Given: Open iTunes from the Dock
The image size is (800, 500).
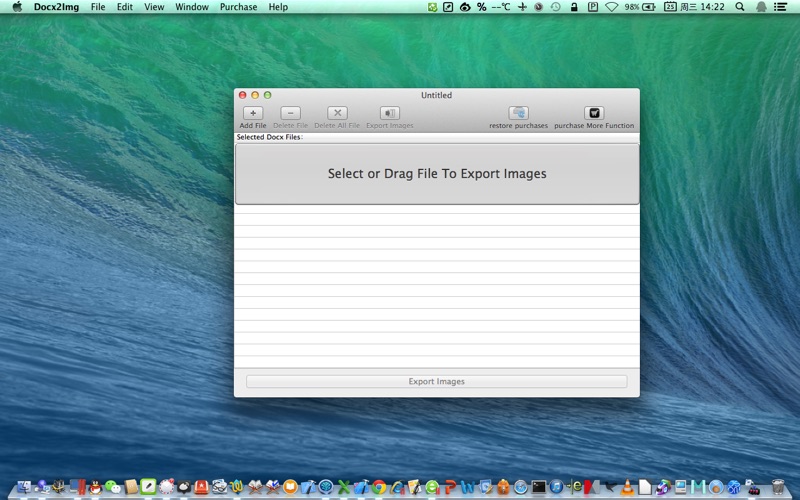Looking at the screenshot, I should (556, 487).
